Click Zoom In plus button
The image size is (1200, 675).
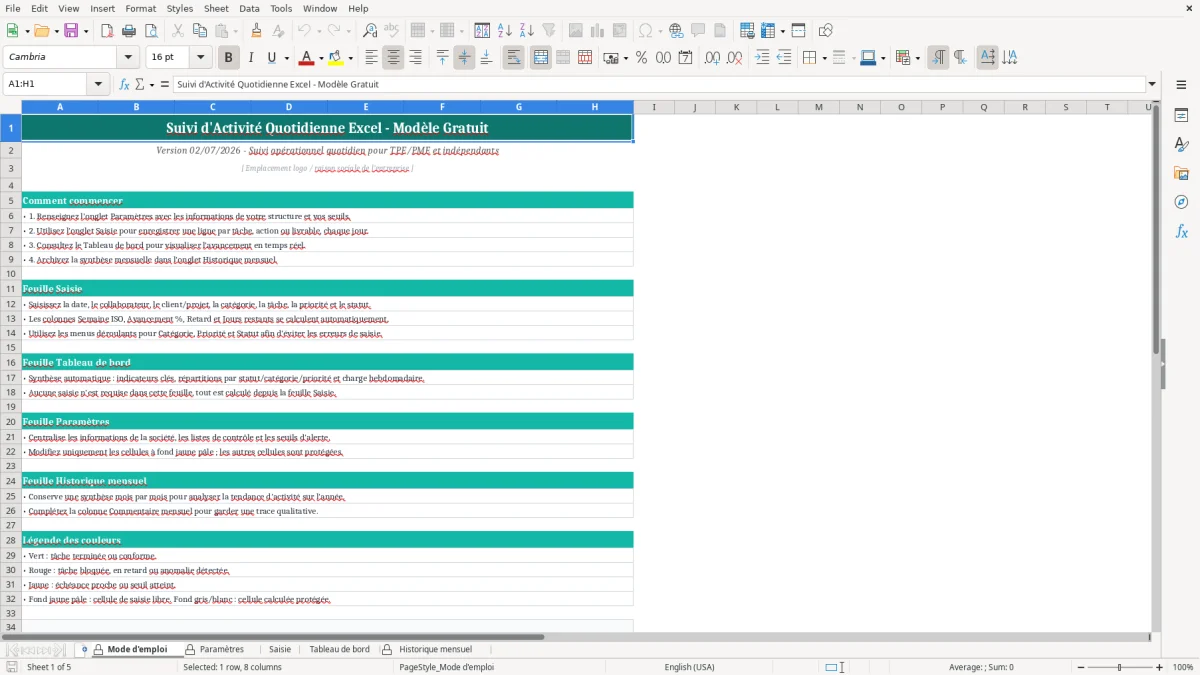(x=1159, y=667)
